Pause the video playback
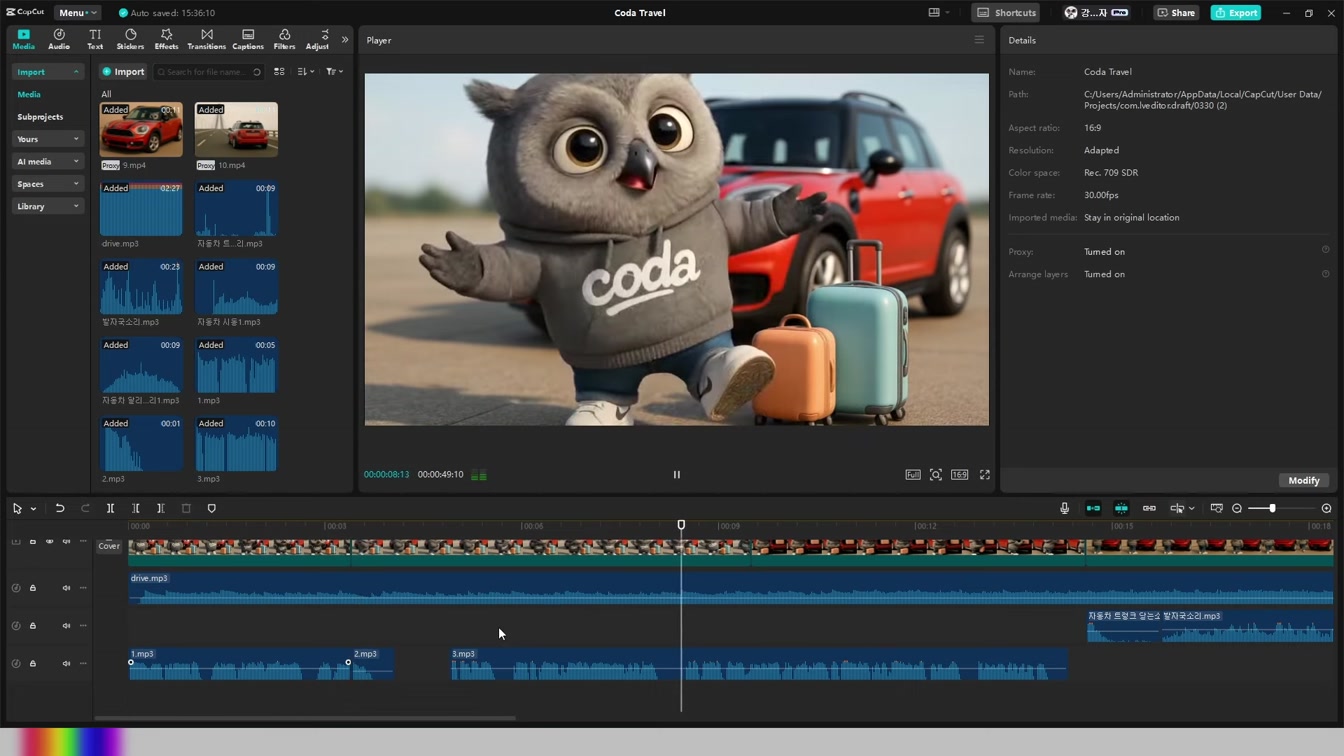The height and width of the screenshot is (756, 1344). 676,475
